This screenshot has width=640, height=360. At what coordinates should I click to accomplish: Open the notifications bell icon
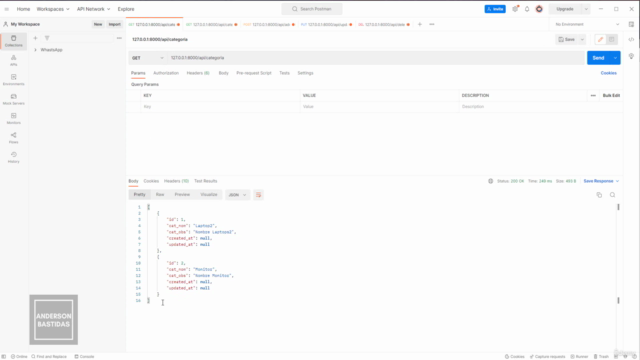click(x=527, y=9)
